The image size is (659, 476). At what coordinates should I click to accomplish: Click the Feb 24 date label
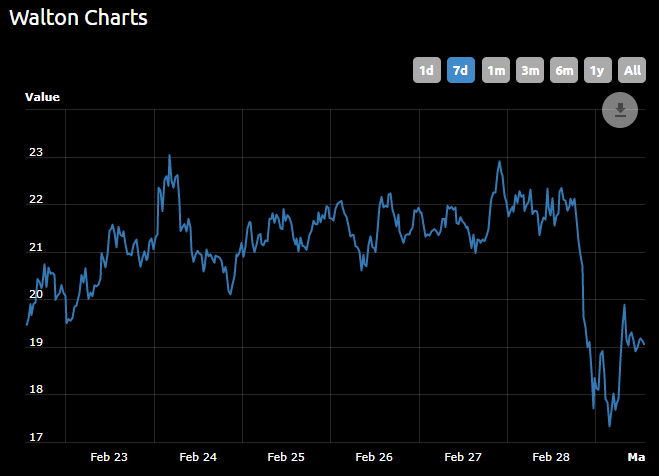point(197,457)
